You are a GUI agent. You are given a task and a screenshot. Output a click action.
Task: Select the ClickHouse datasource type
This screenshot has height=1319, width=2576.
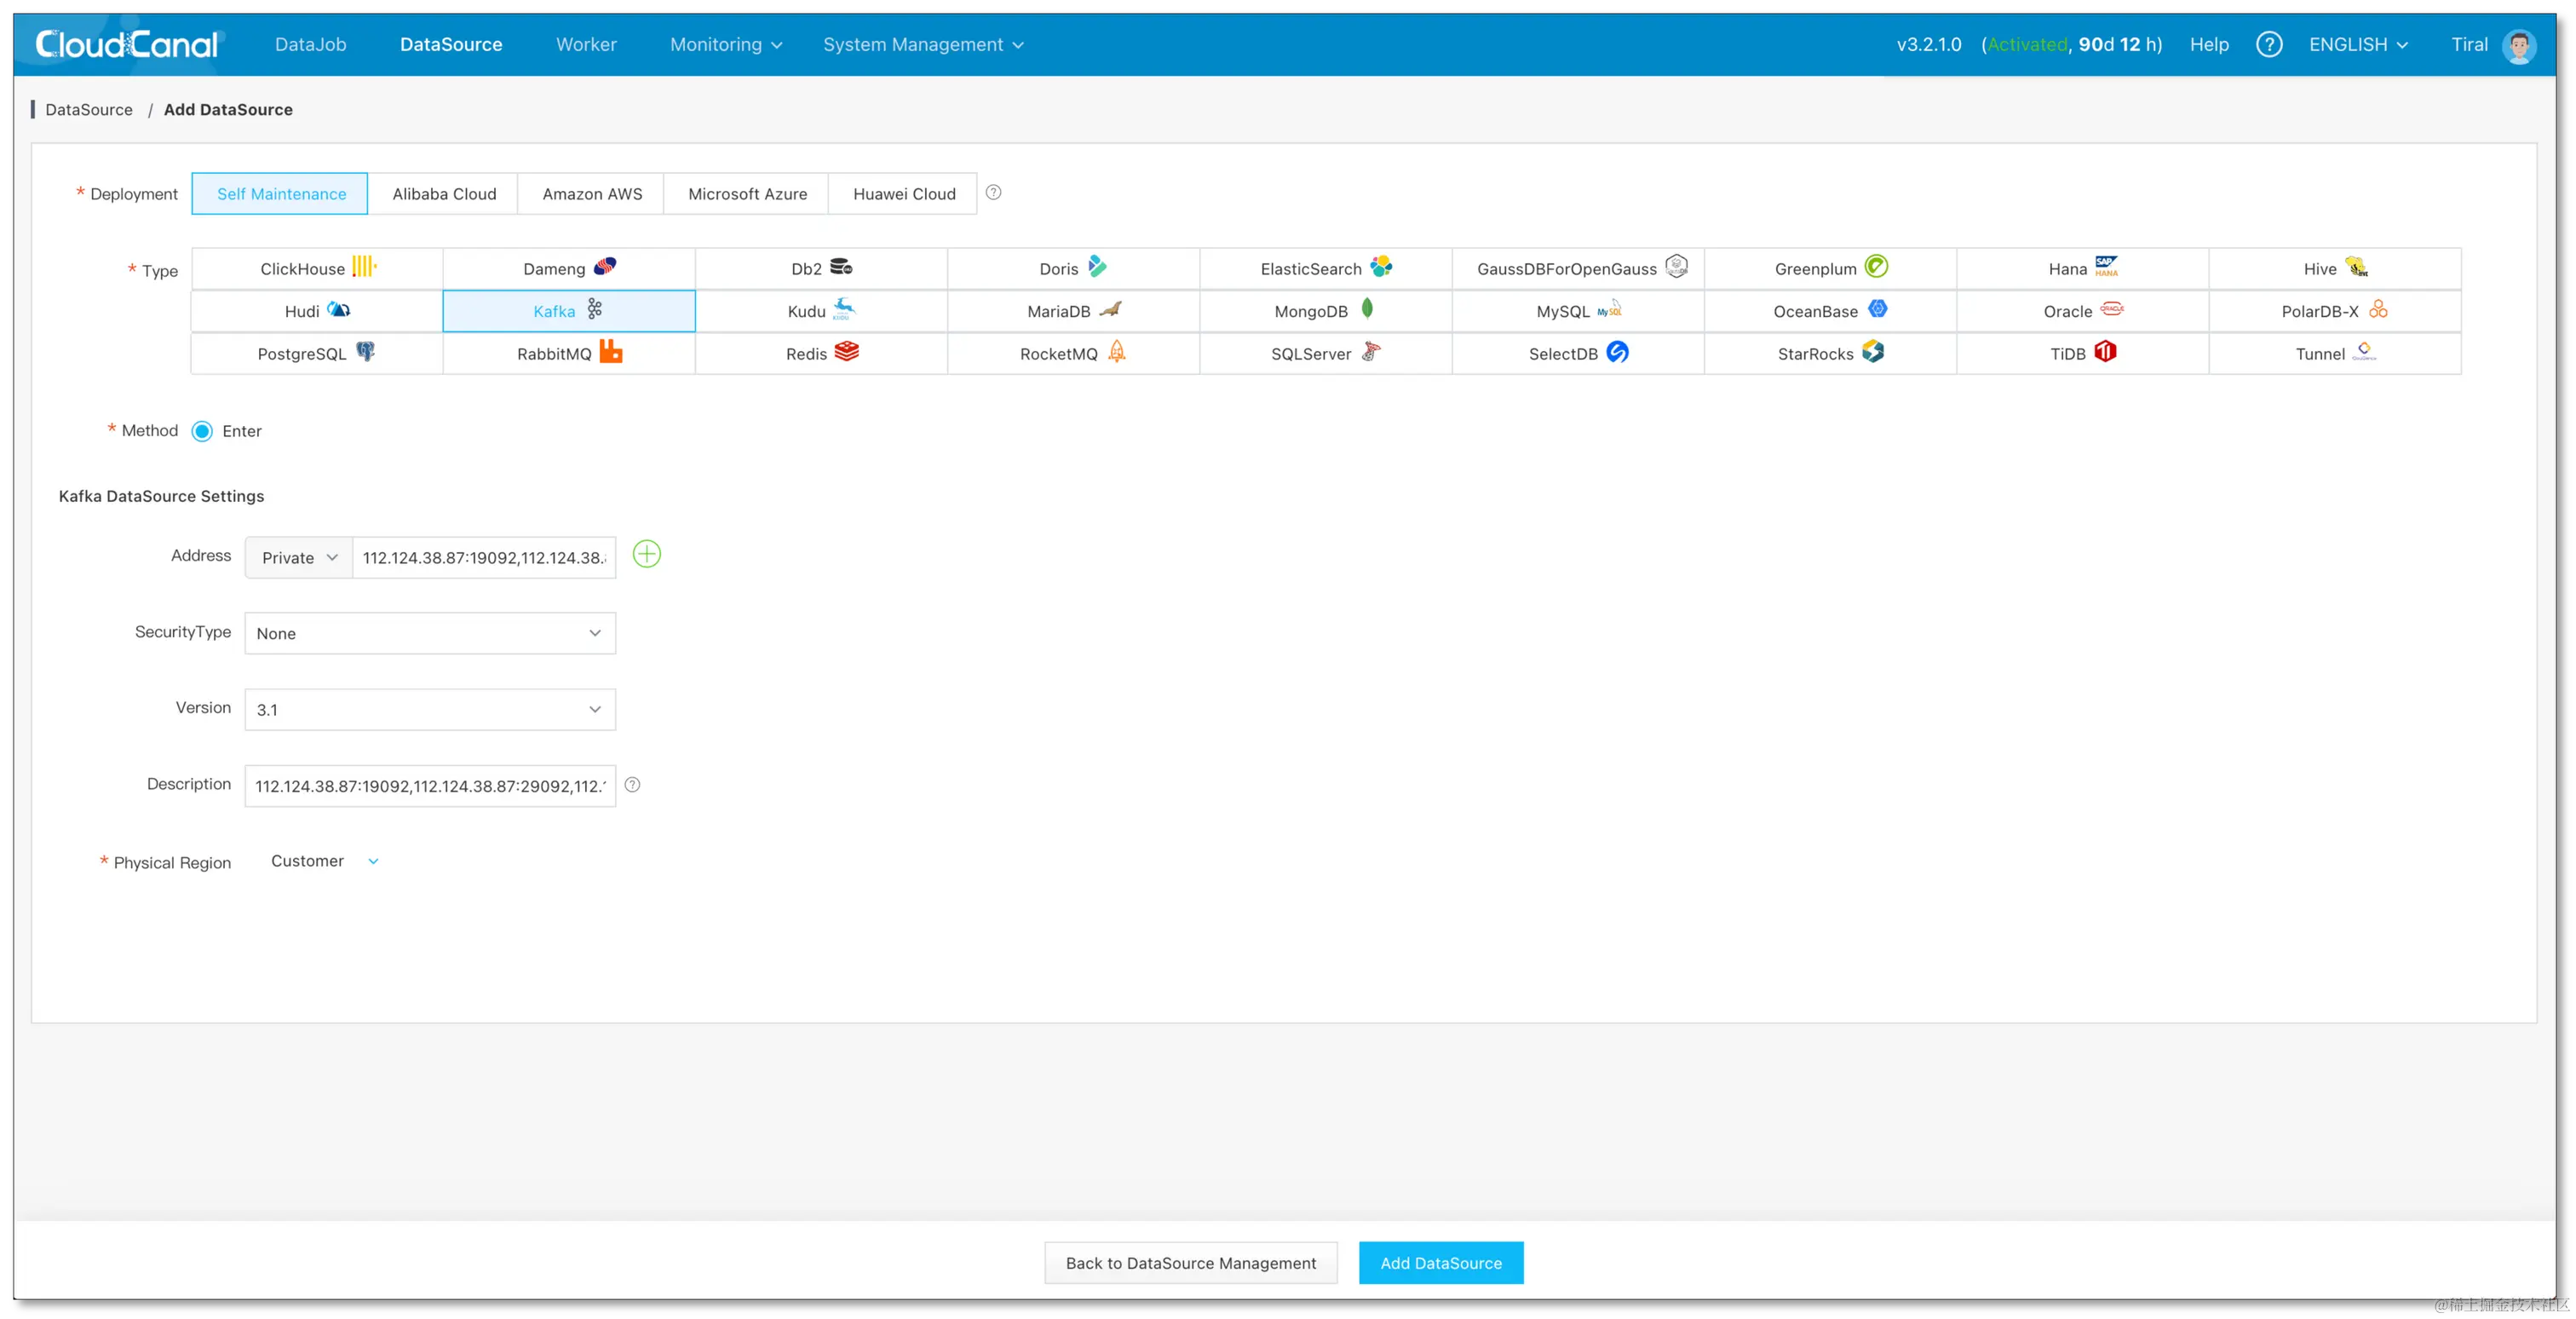point(317,268)
